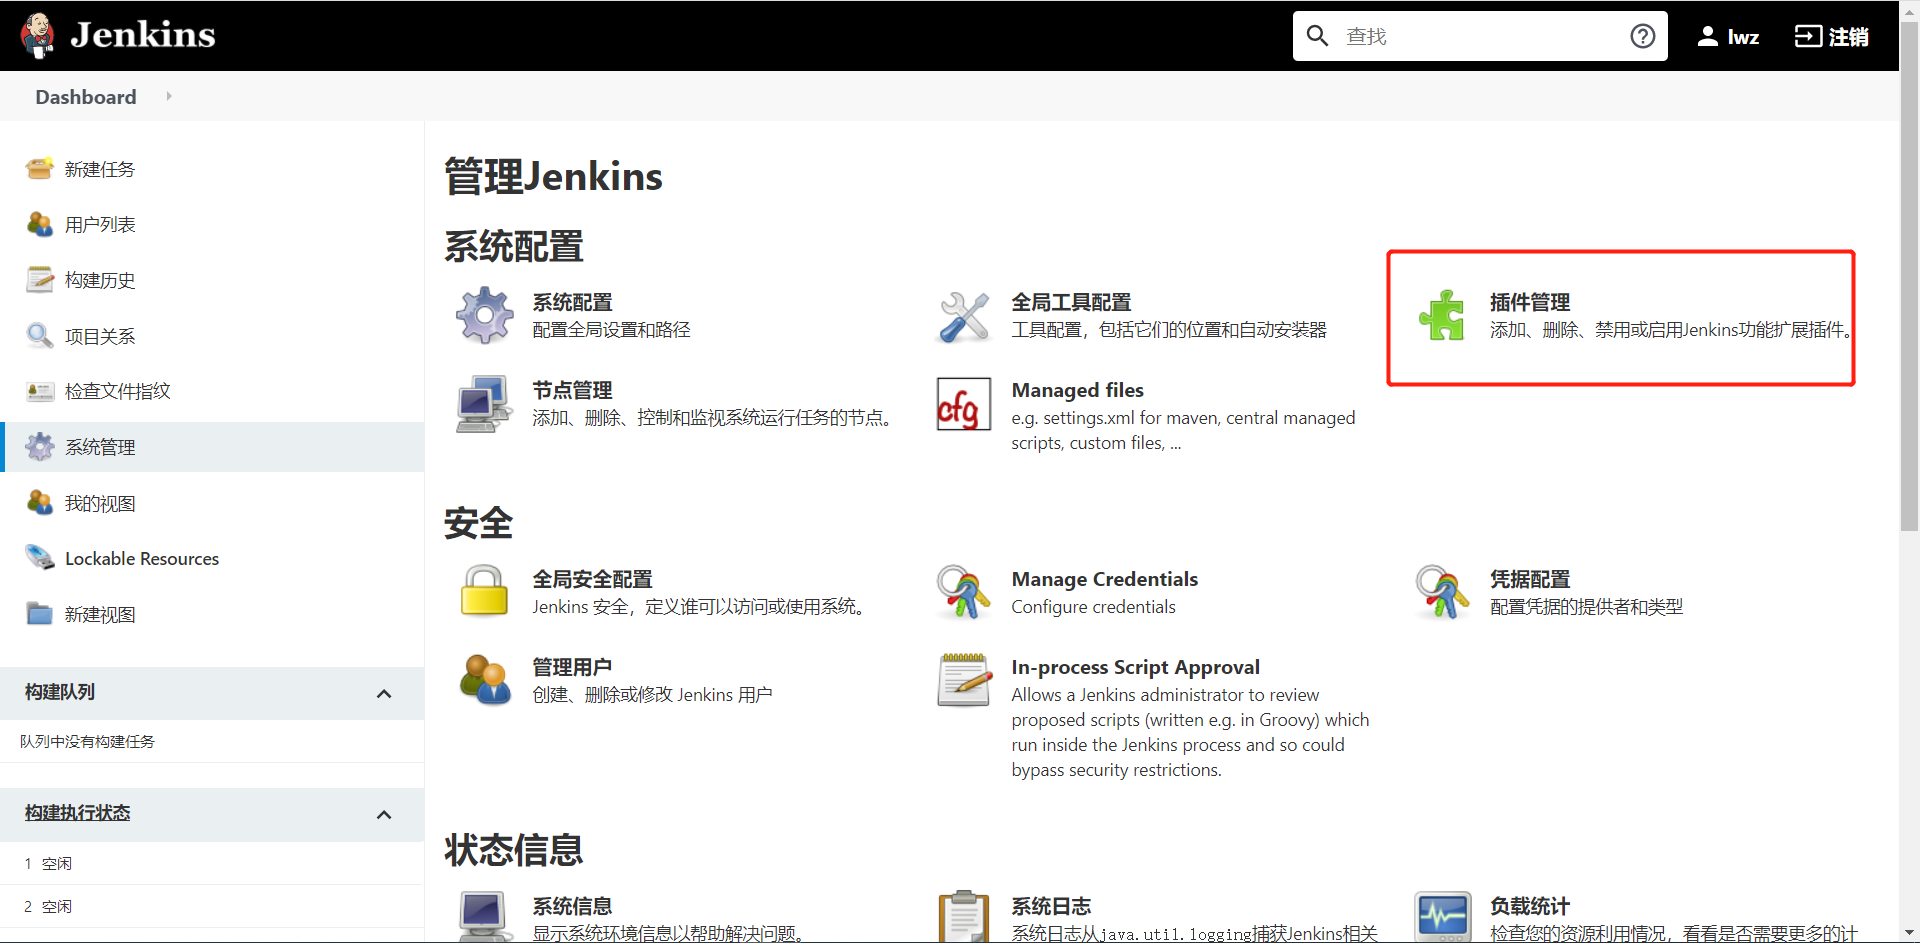Screen dimensions: 1920x943
Task: Click the 管理用户 people icon
Action: [485, 680]
